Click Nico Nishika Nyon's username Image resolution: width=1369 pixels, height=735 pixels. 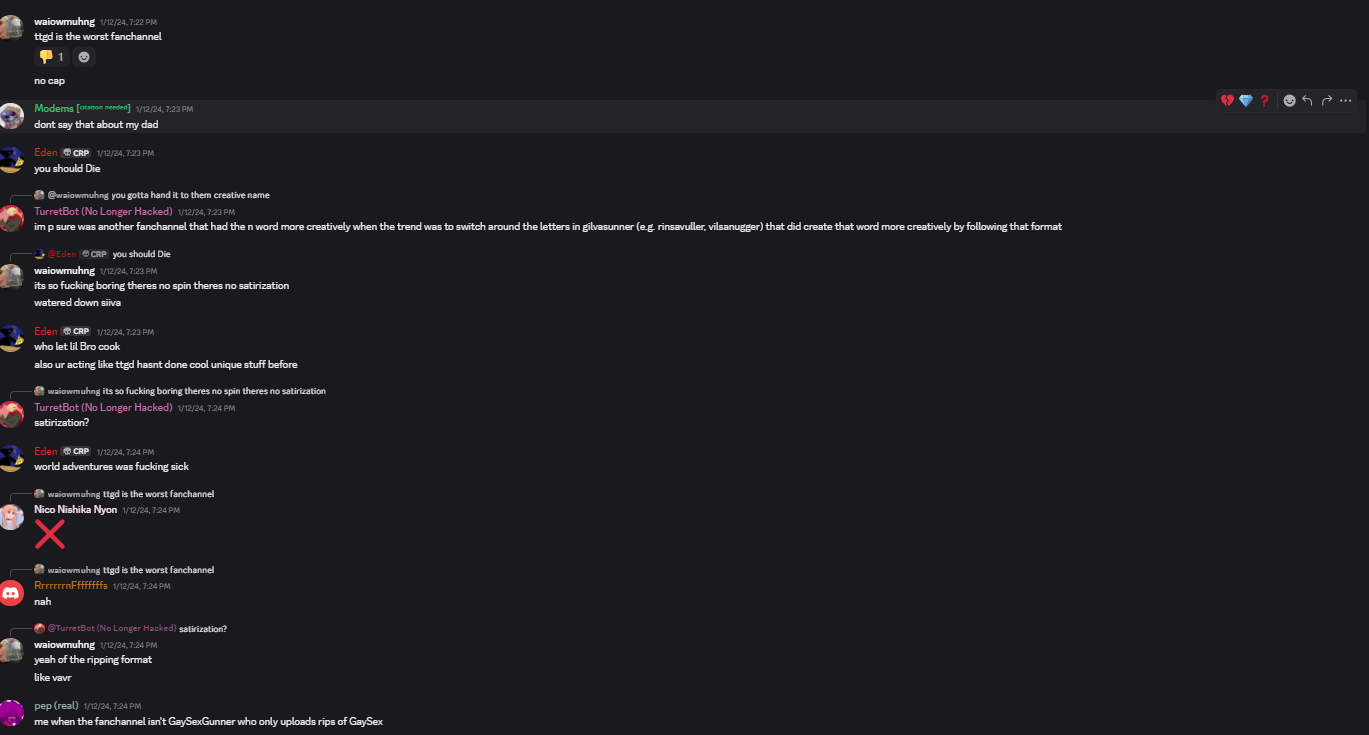[75, 510]
